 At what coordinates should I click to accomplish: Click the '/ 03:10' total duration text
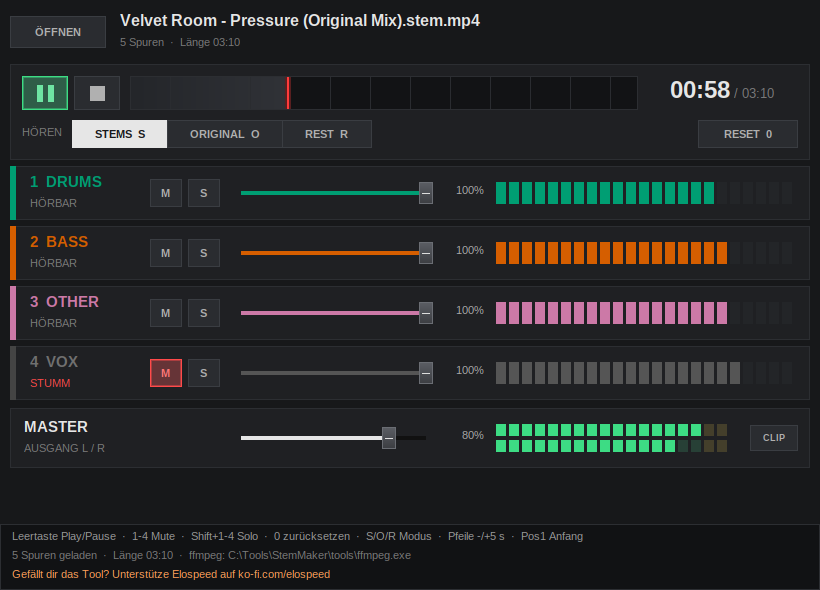click(754, 94)
